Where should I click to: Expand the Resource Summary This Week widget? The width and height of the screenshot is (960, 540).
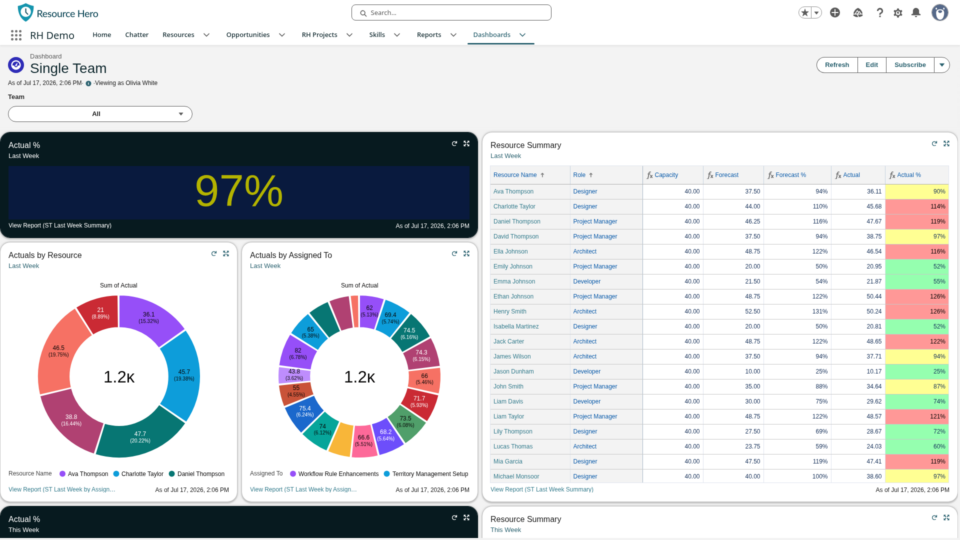947,518
